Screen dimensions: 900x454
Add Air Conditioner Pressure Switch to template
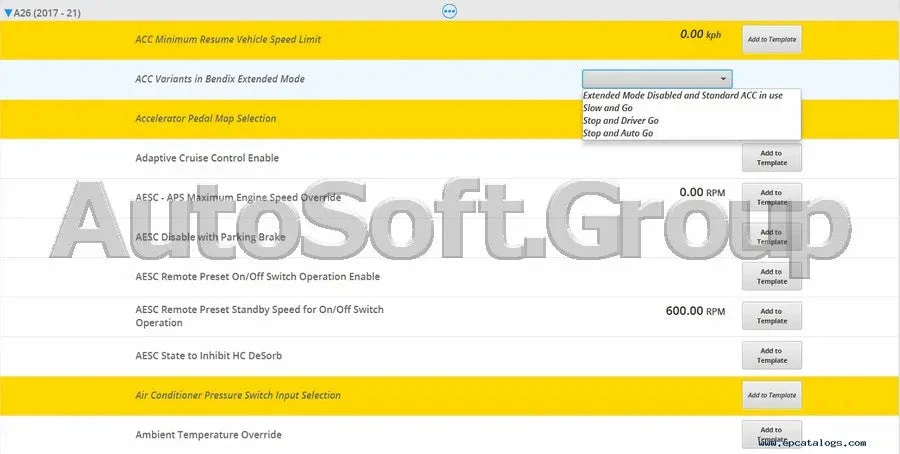tap(771, 395)
